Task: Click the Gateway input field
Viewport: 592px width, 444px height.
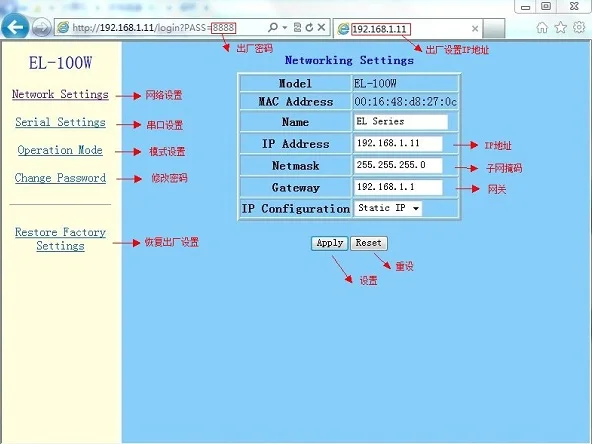Action: [398, 187]
